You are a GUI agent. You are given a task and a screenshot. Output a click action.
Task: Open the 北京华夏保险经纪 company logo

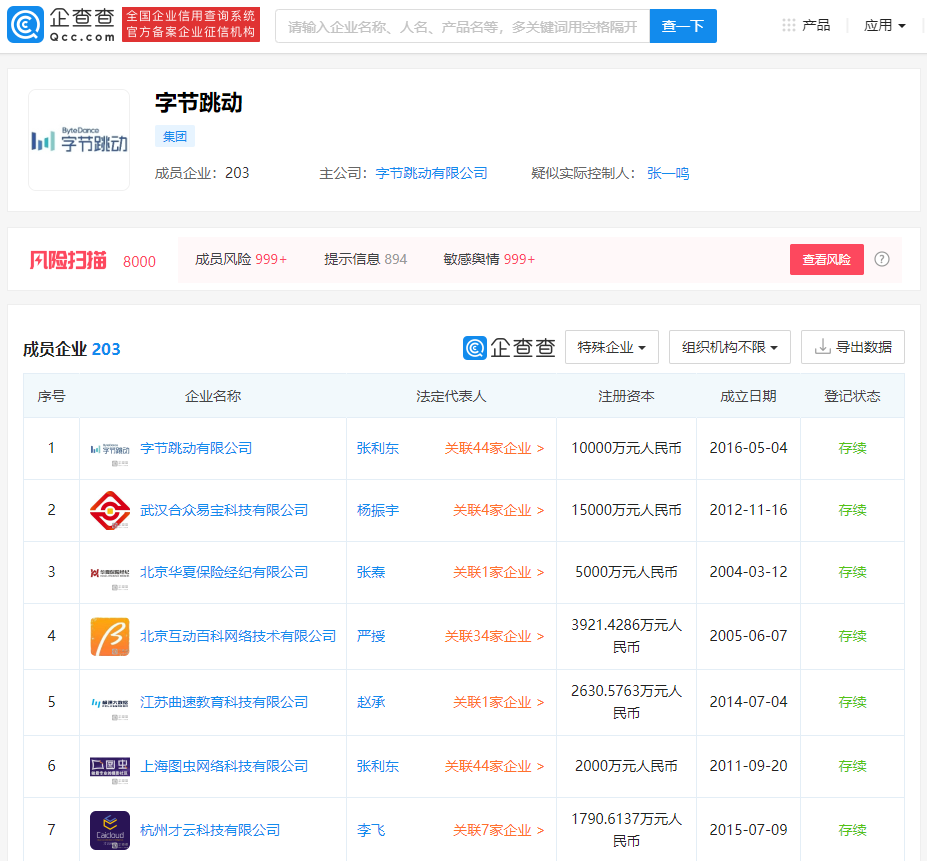(109, 572)
